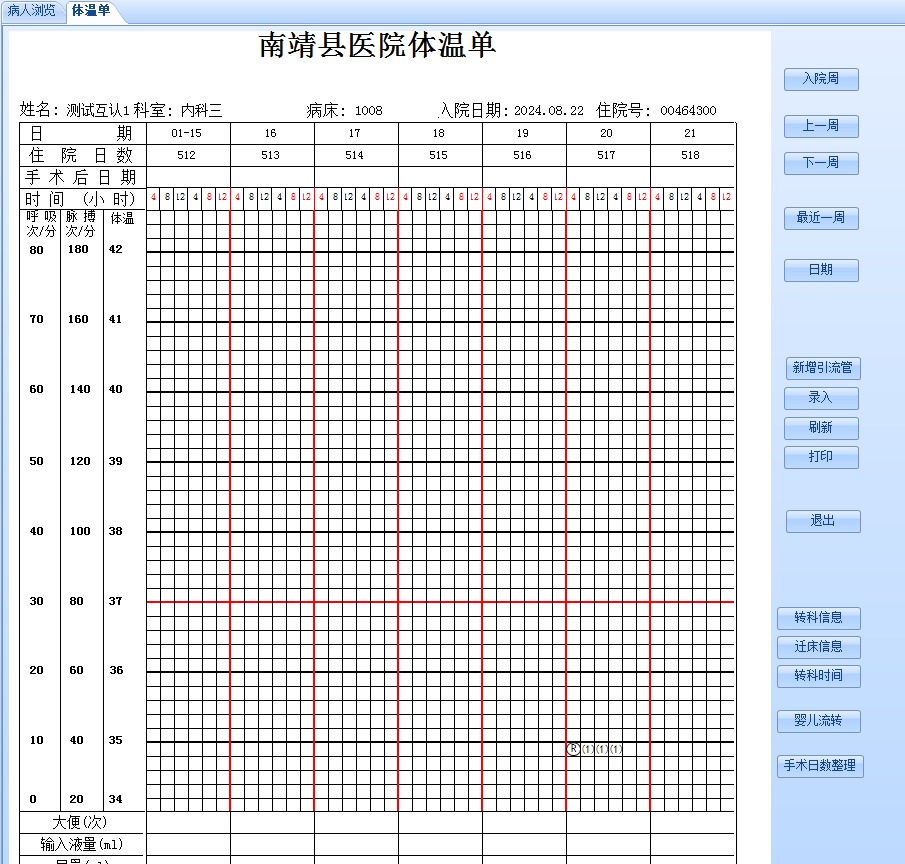Click the title 南靖县医院体温单

click(x=377, y=45)
